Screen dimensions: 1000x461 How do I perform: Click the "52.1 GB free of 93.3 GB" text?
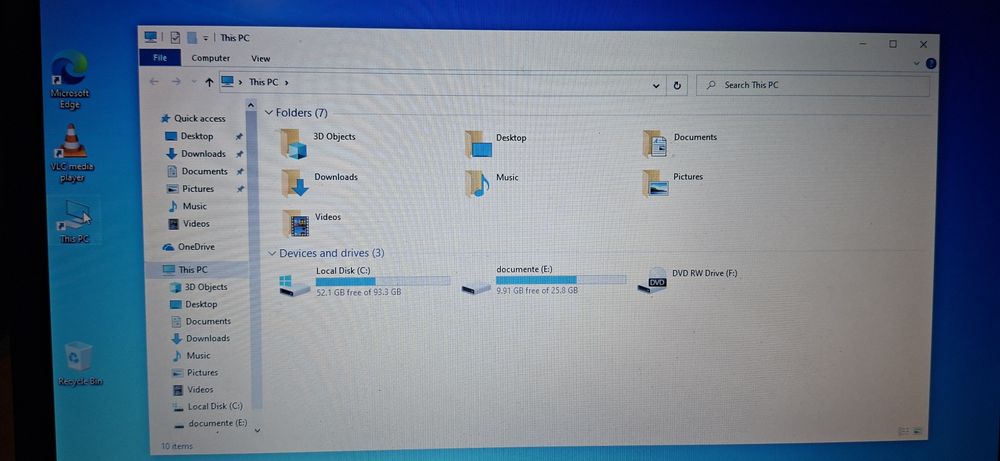[358, 293]
